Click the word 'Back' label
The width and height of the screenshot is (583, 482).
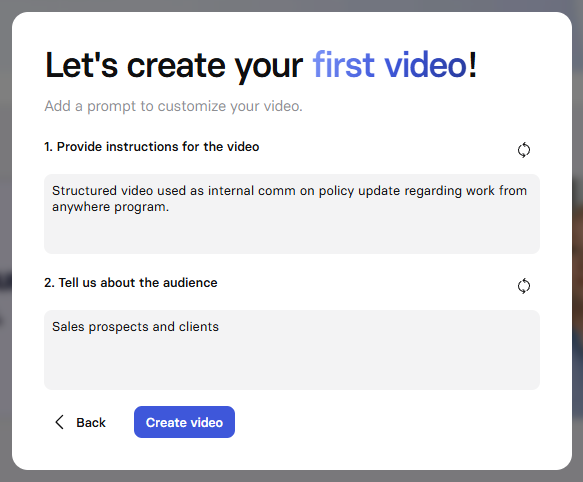click(91, 422)
